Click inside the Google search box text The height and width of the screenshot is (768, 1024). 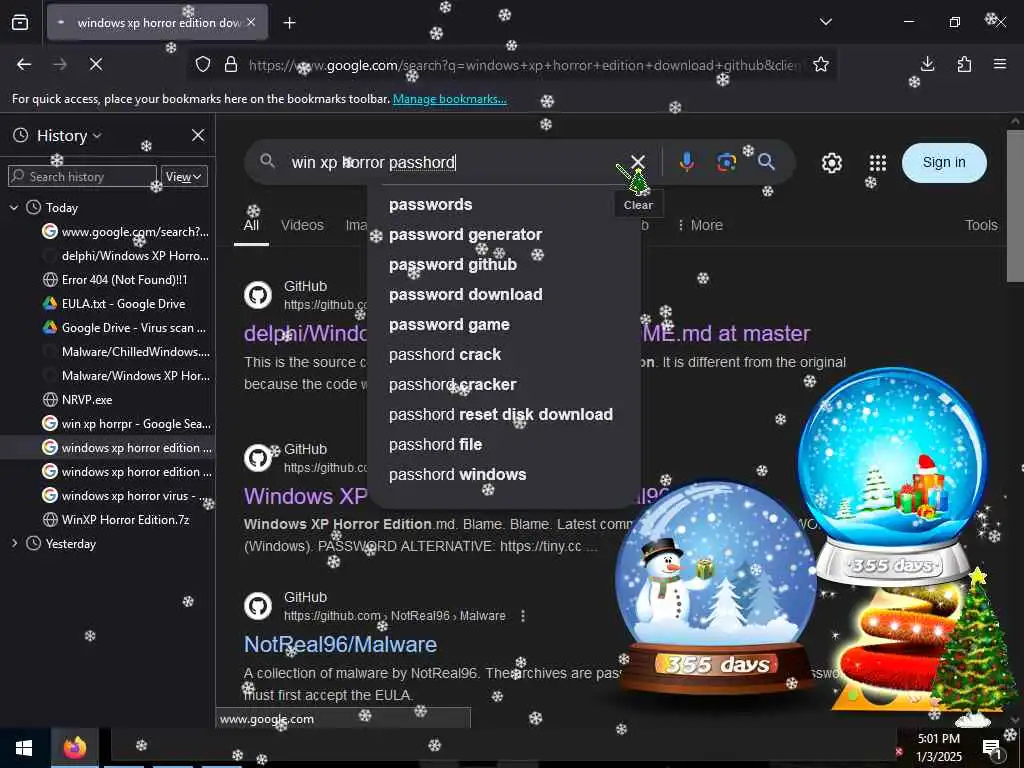[374, 163]
